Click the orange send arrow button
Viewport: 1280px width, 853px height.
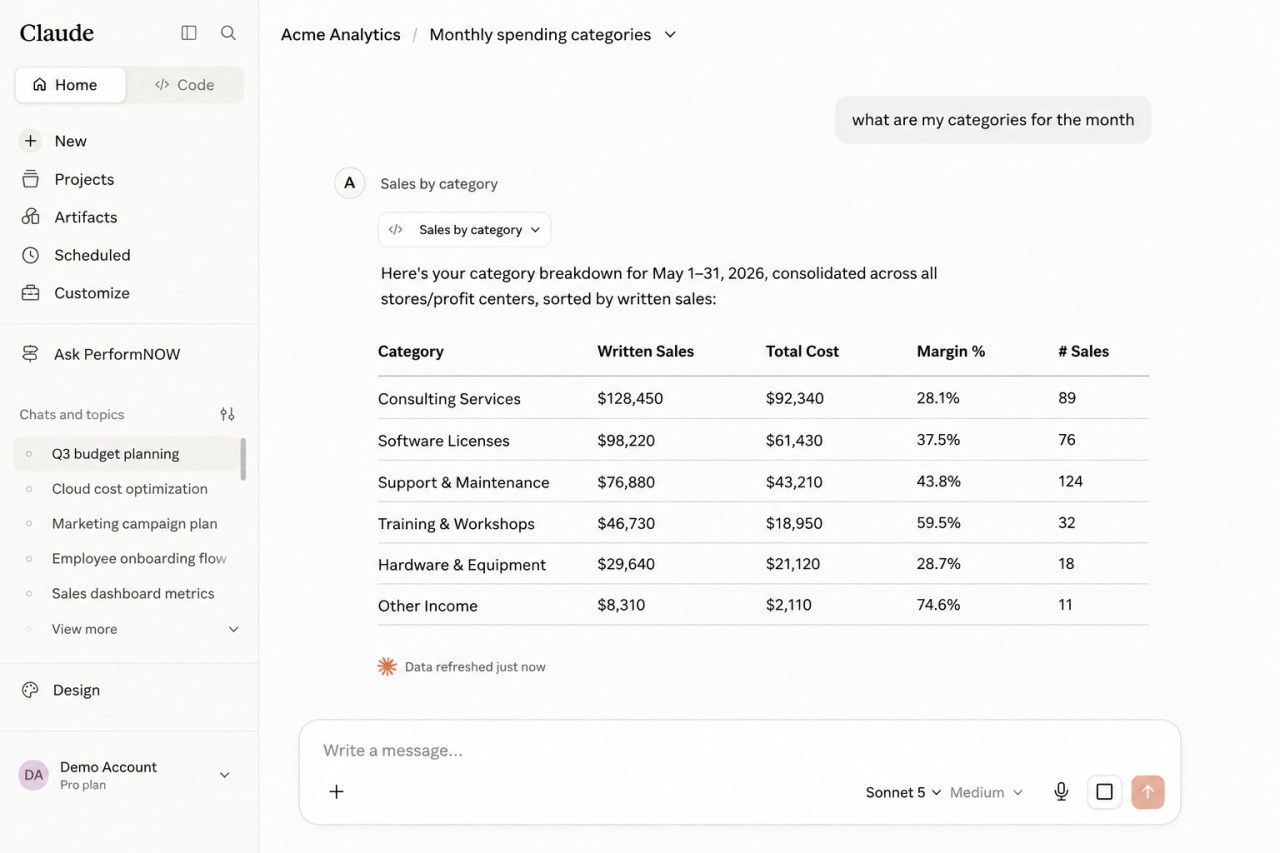[x=1148, y=792]
